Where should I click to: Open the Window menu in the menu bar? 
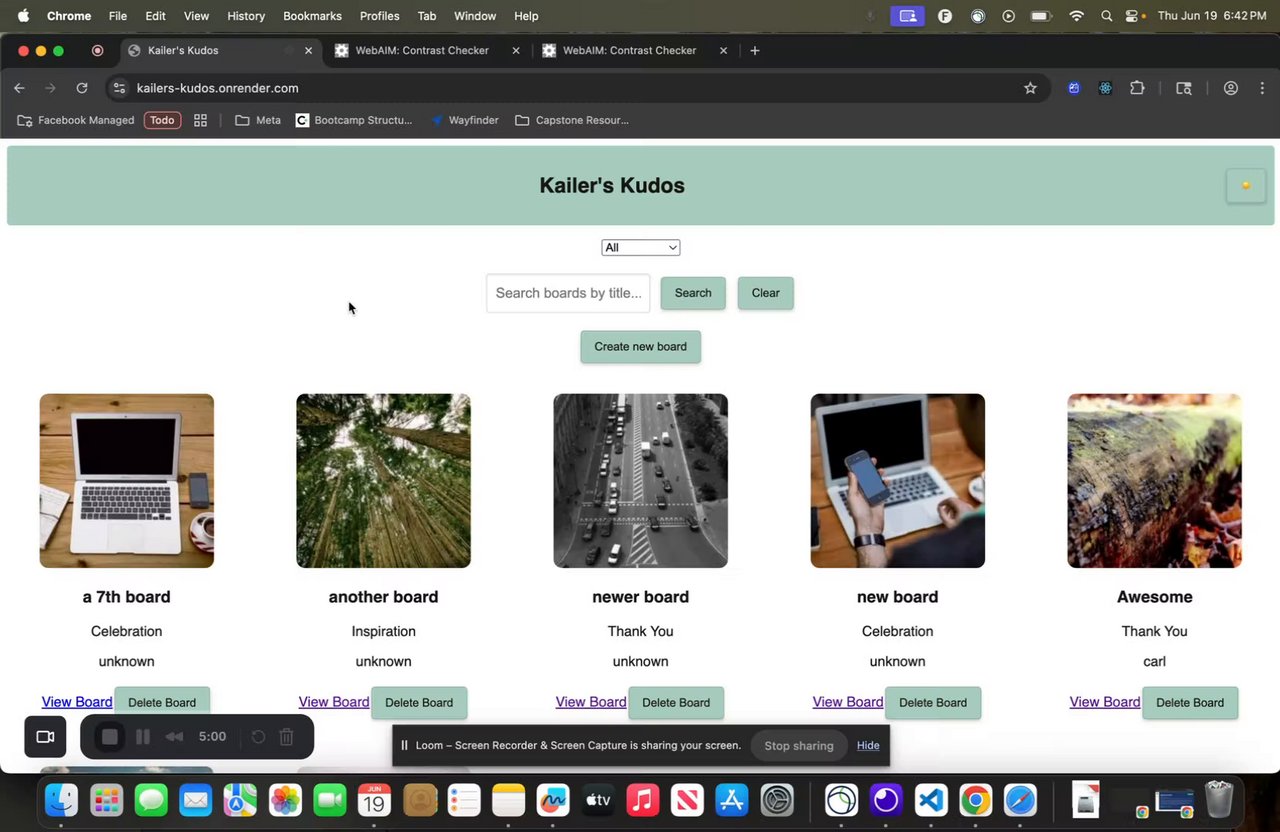pos(475,16)
